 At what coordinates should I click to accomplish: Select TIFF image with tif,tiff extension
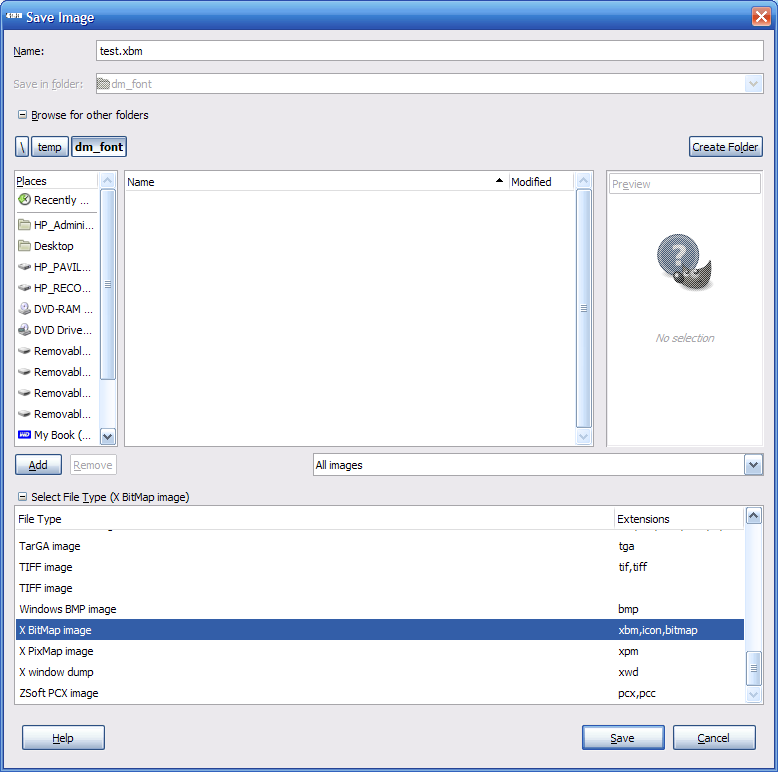(380, 567)
